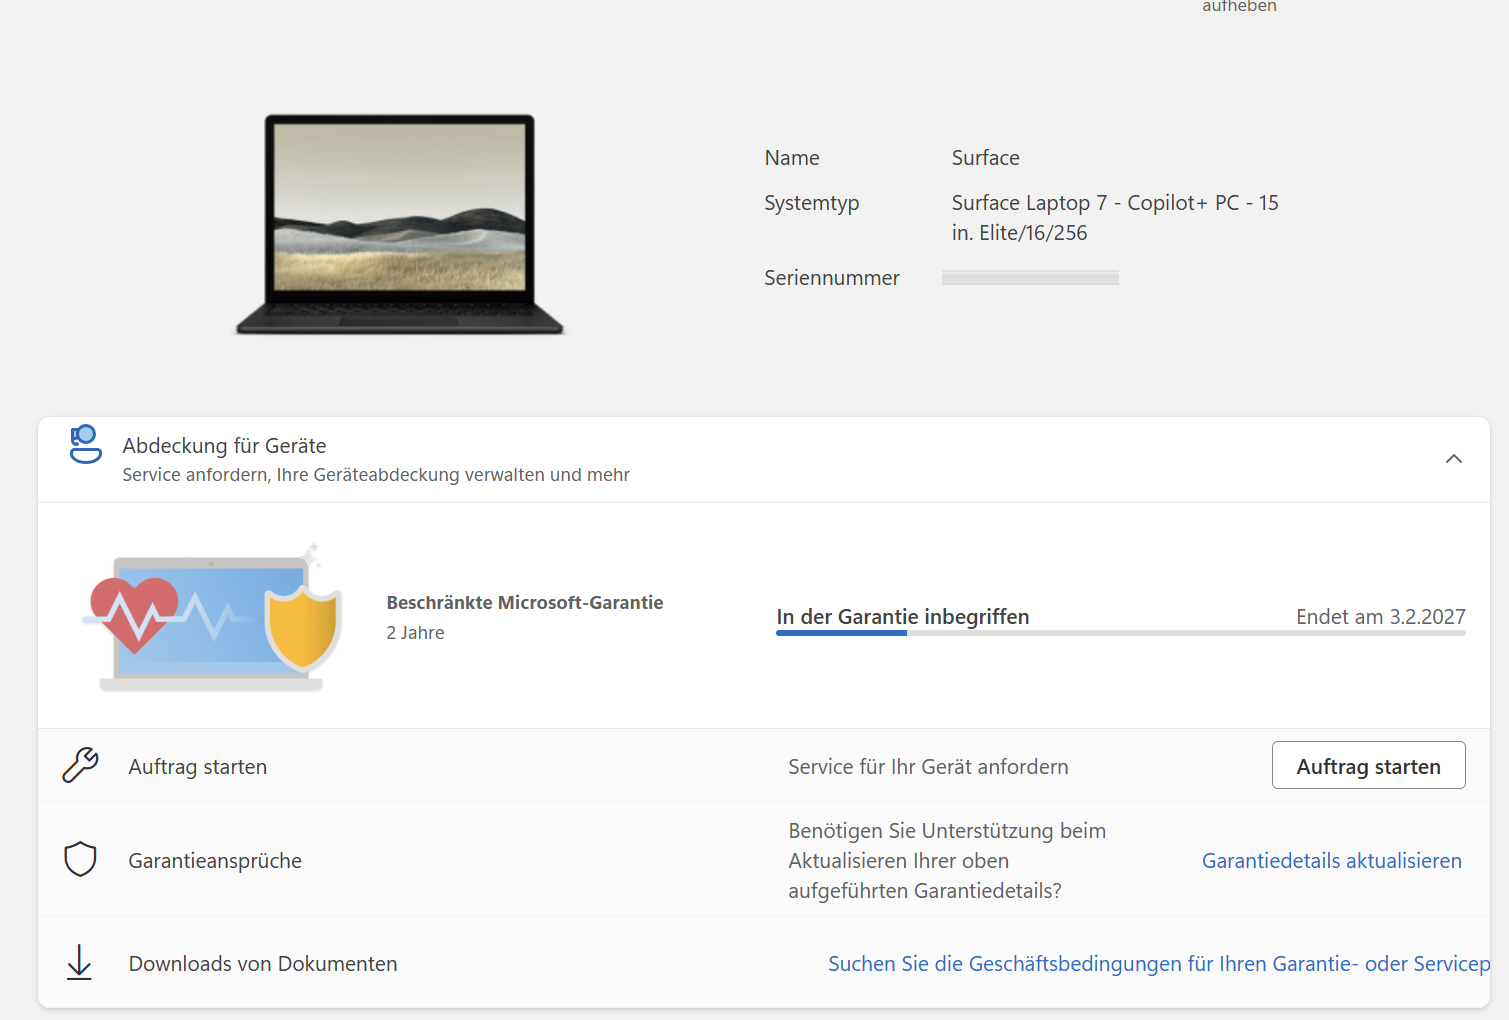Click the 'Garantieansprüche' row label

click(215, 861)
